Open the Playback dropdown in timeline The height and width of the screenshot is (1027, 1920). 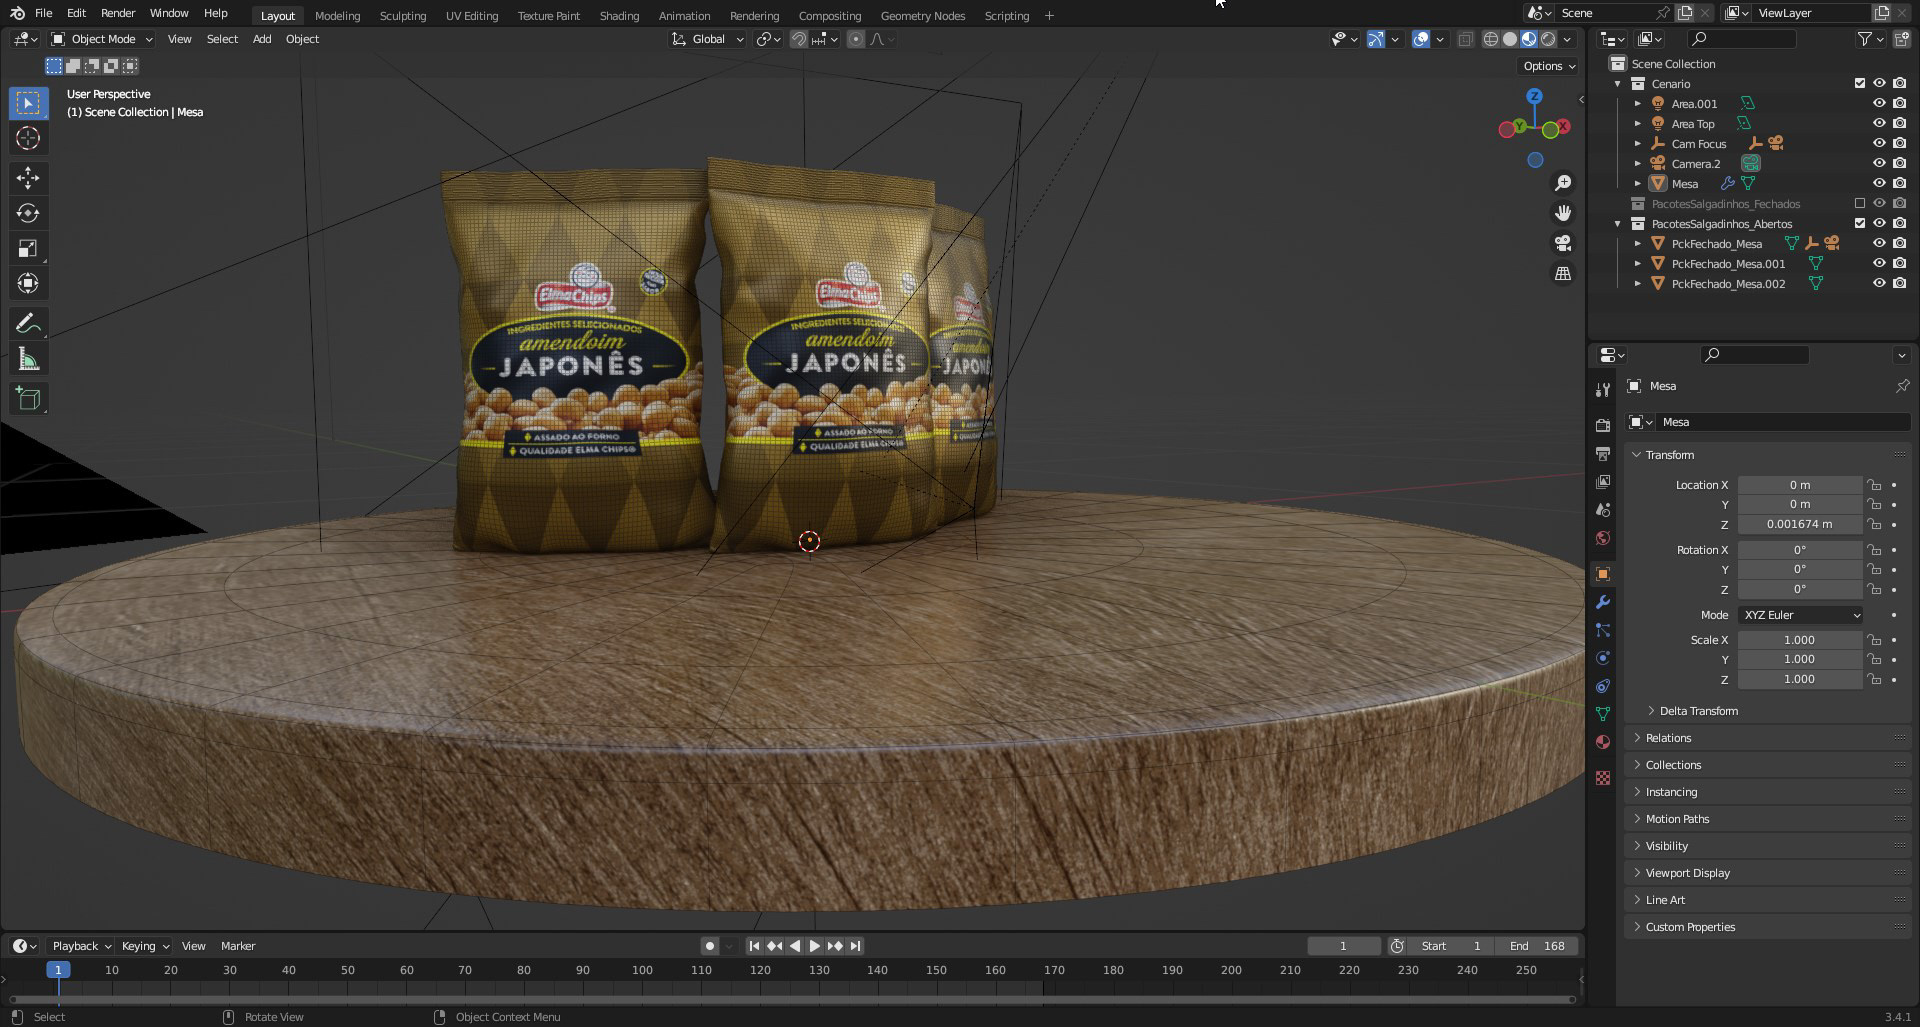81,946
